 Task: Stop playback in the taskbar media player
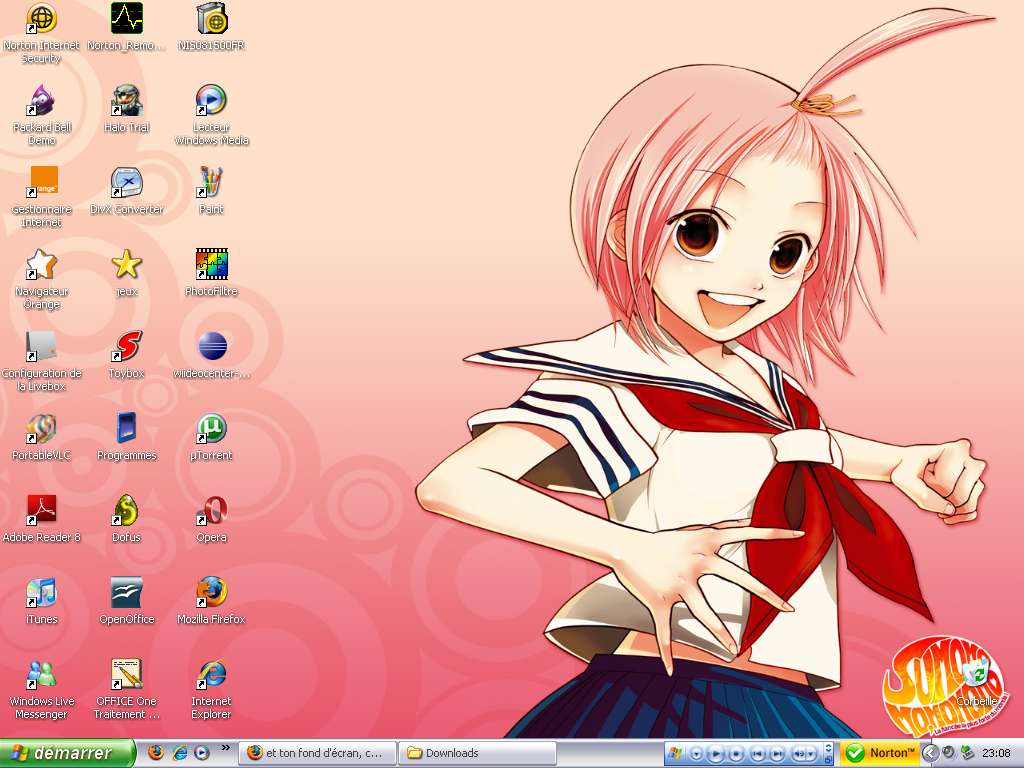(736, 754)
